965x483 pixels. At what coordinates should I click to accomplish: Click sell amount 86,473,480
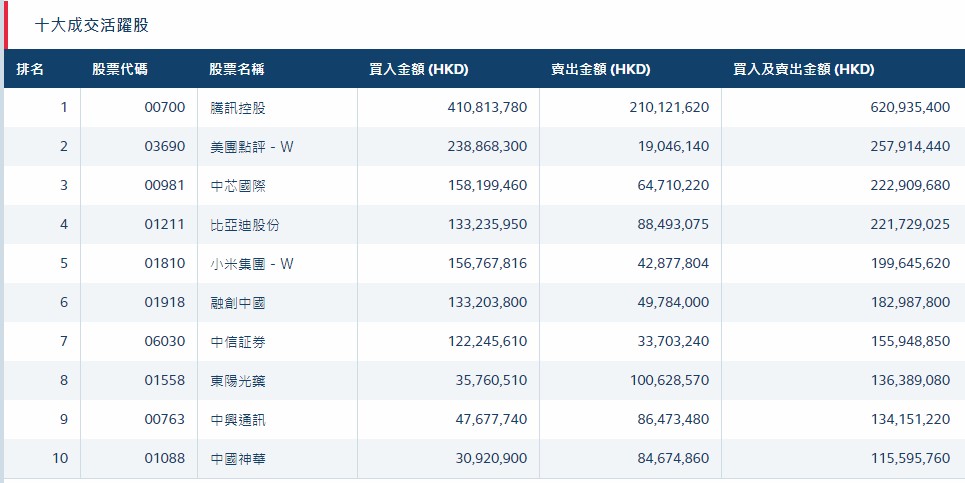[x=673, y=420]
